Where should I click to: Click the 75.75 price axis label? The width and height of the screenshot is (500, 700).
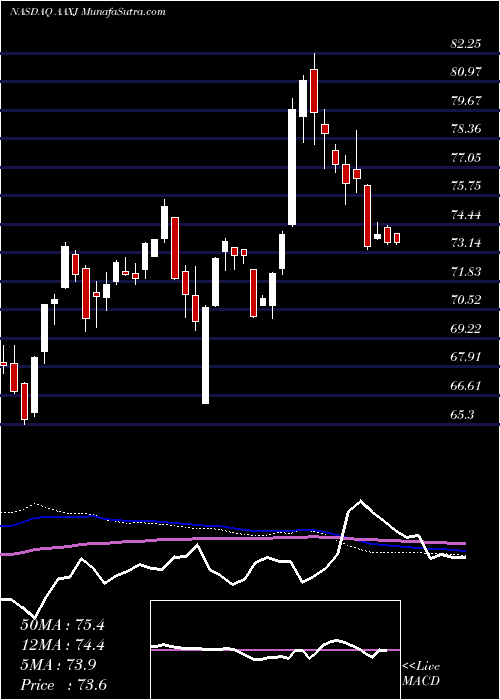point(466,186)
